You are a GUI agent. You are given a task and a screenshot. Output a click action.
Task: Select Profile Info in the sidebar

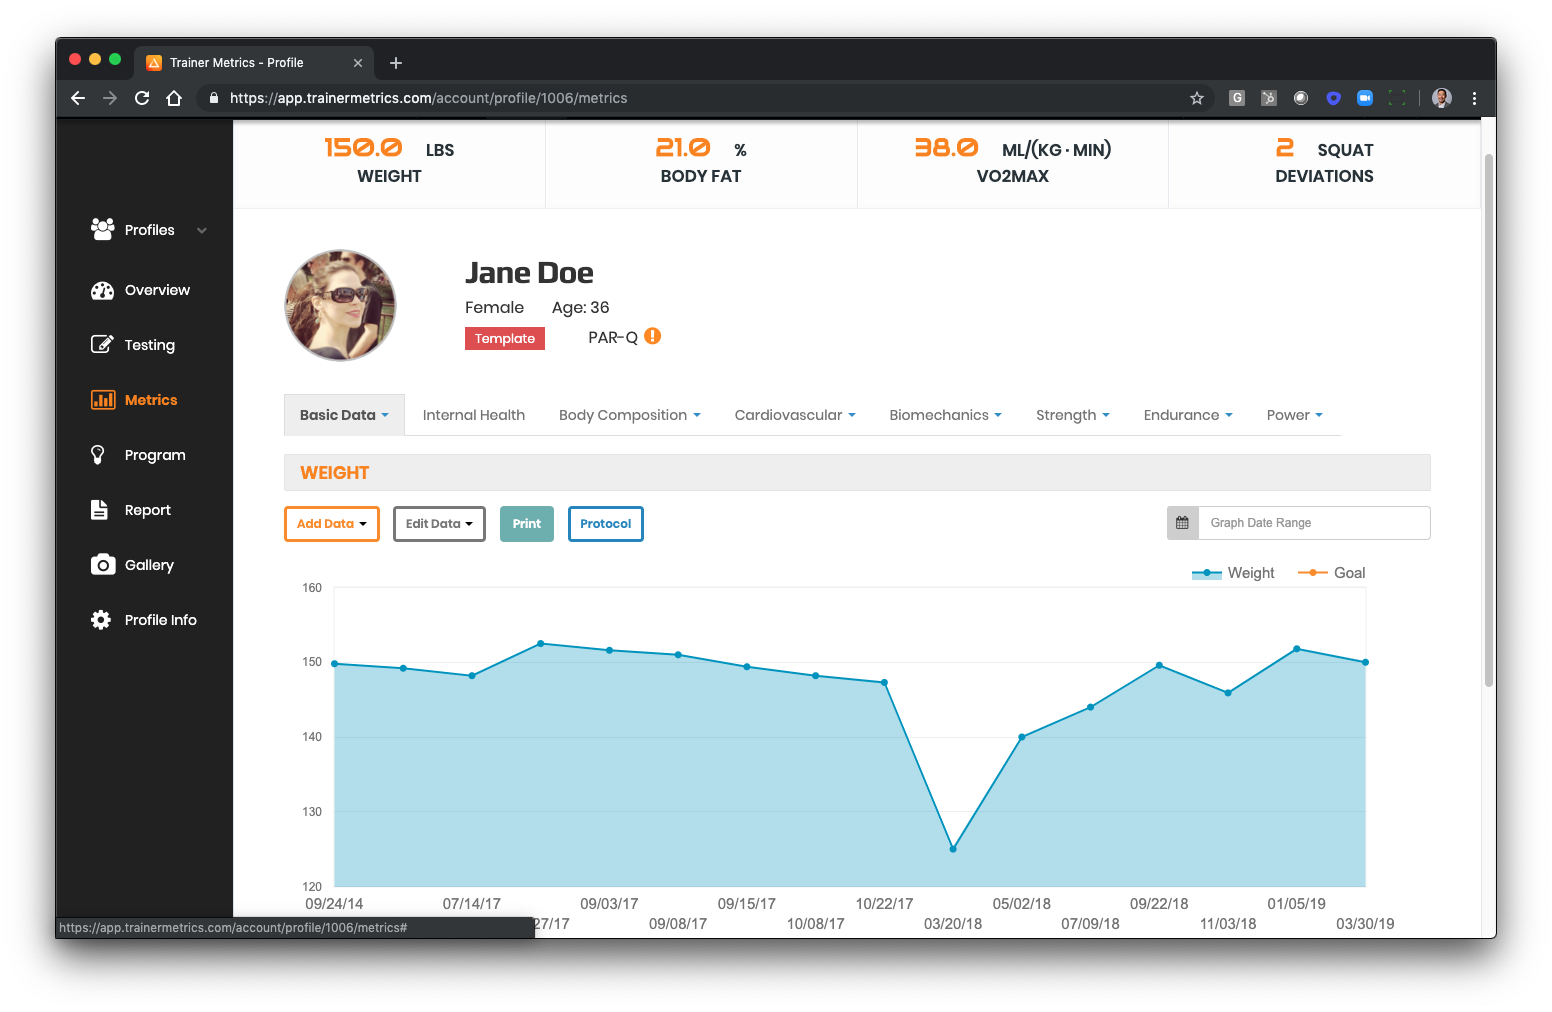pyautogui.click(x=161, y=620)
